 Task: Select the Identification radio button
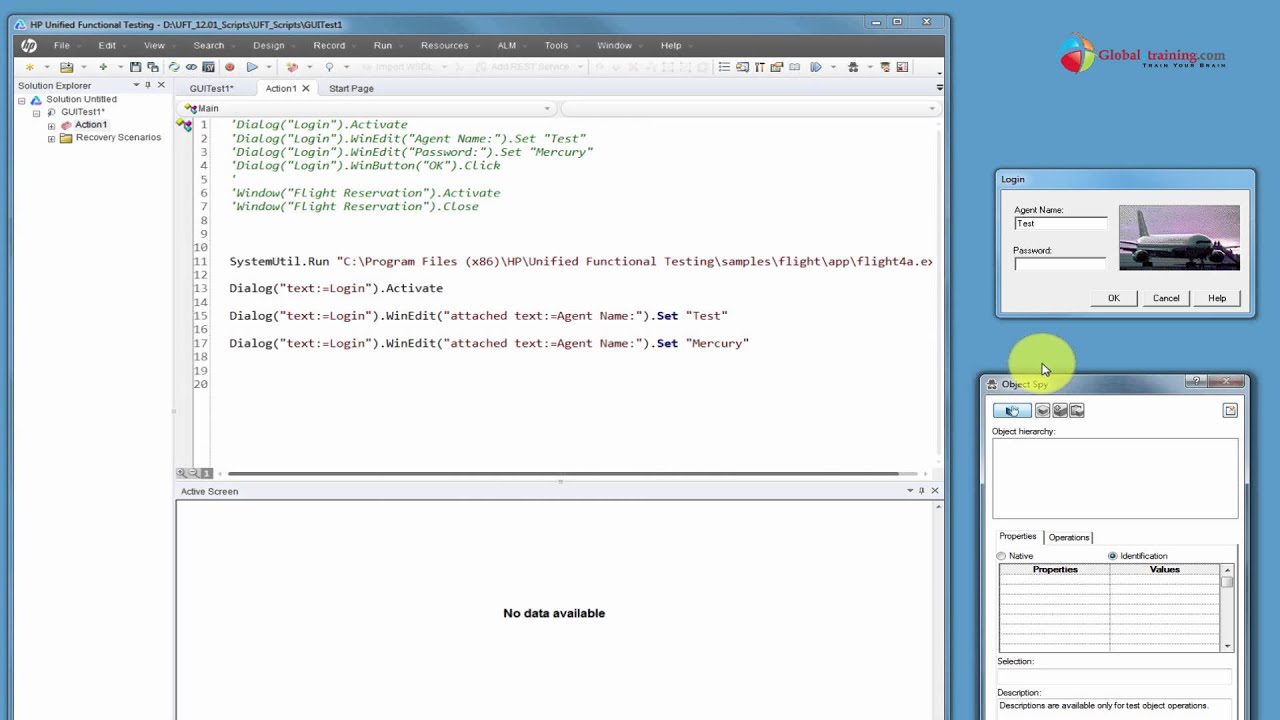coord(1112,556)
